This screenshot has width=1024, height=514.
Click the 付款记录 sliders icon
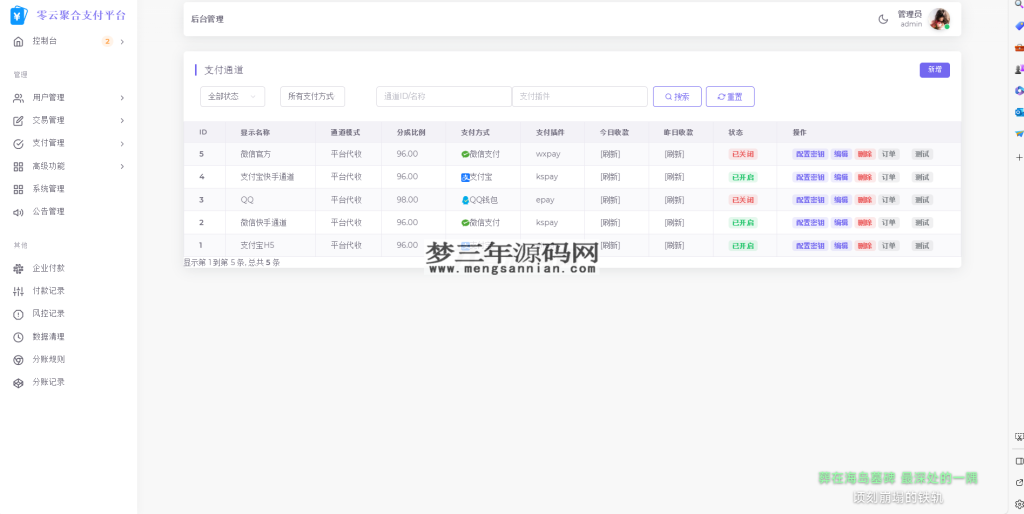[x=18, y=291]
